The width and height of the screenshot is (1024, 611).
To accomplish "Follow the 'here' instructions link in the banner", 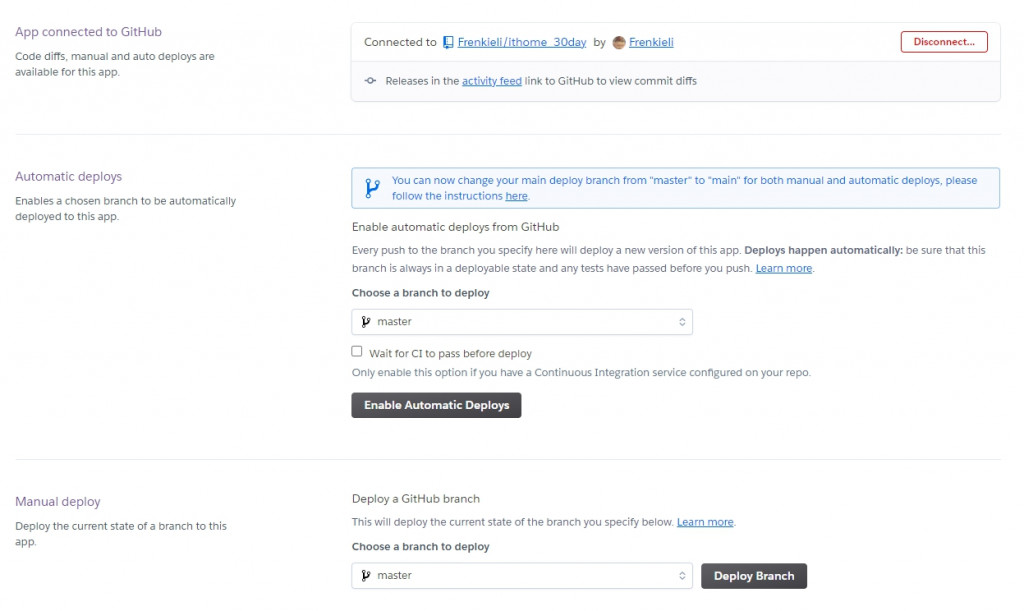I will pyautogui.click(x=516, y=196).
